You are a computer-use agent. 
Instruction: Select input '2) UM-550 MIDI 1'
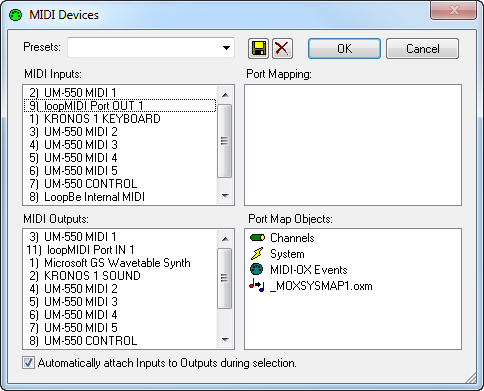[x=120, y=93]
